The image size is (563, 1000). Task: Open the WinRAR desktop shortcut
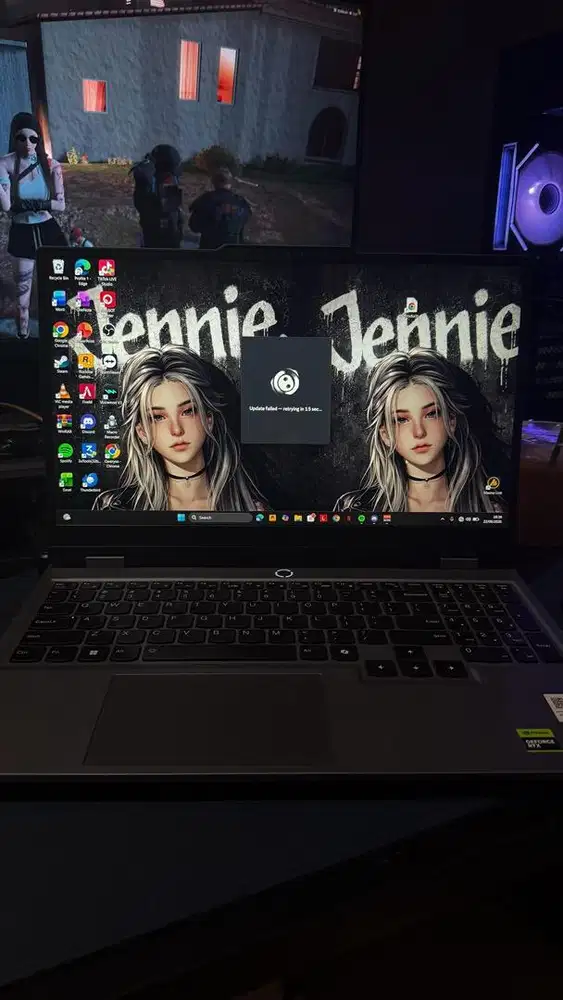click(x=64, y=421)
